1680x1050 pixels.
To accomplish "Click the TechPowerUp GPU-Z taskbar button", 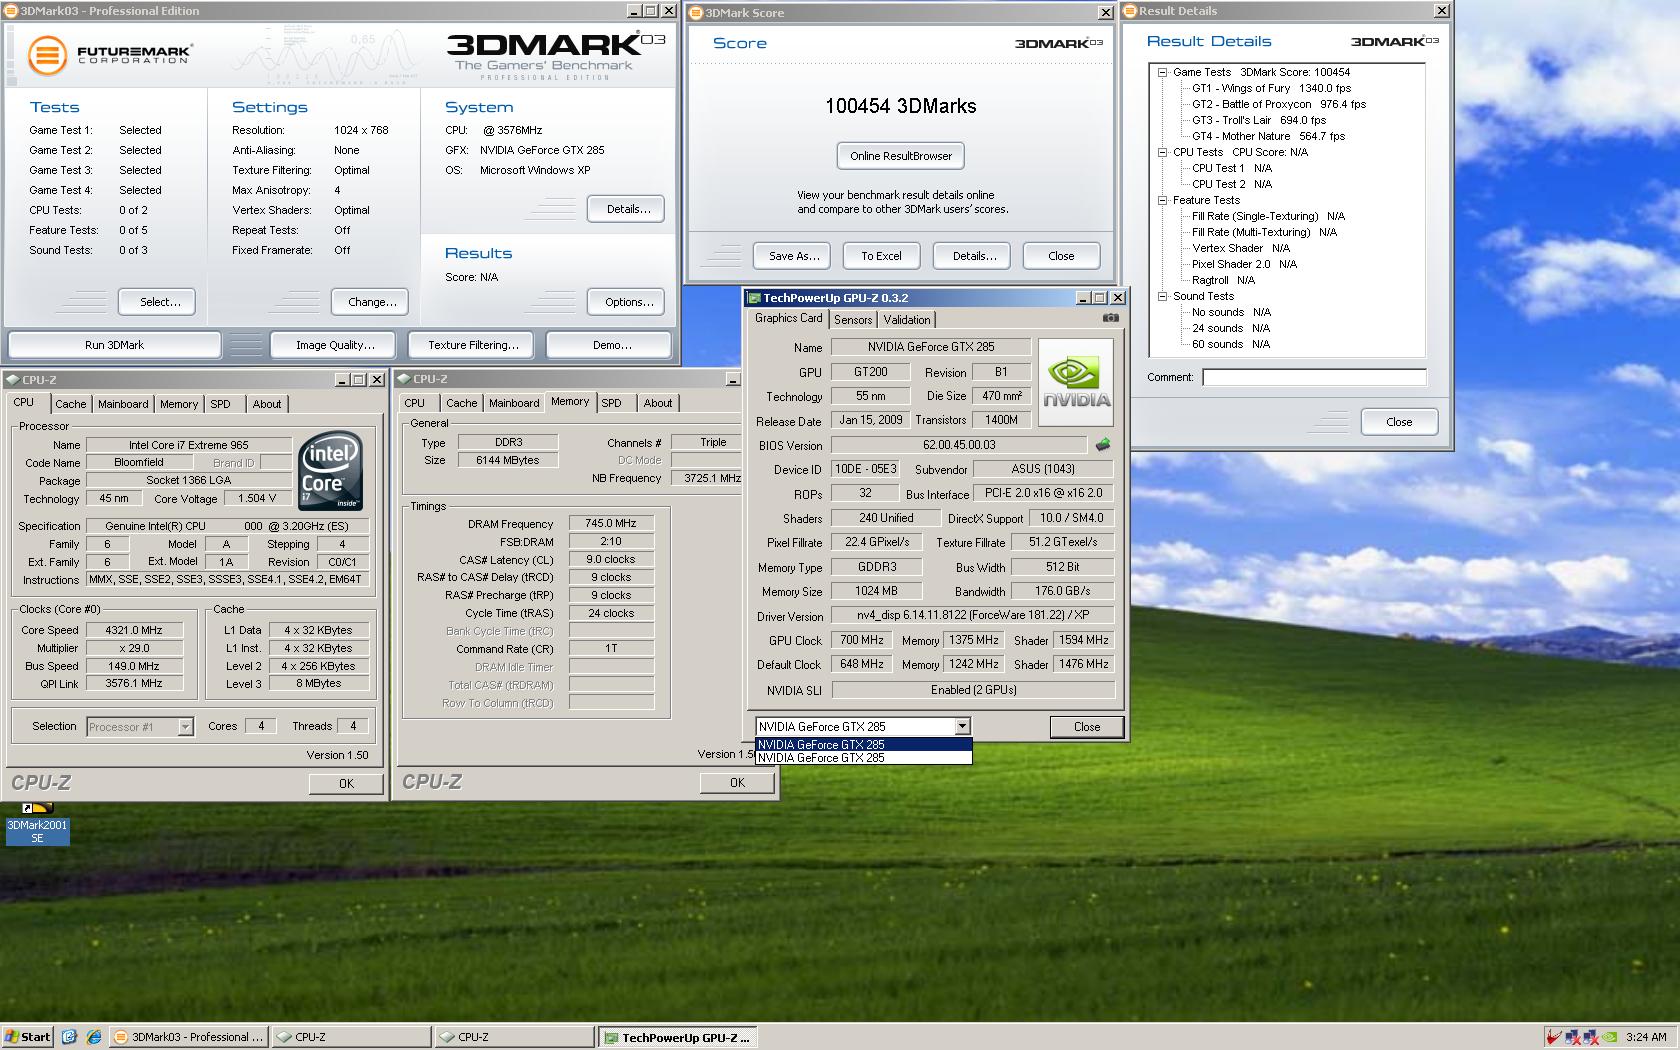I will tap(678, 1037).
